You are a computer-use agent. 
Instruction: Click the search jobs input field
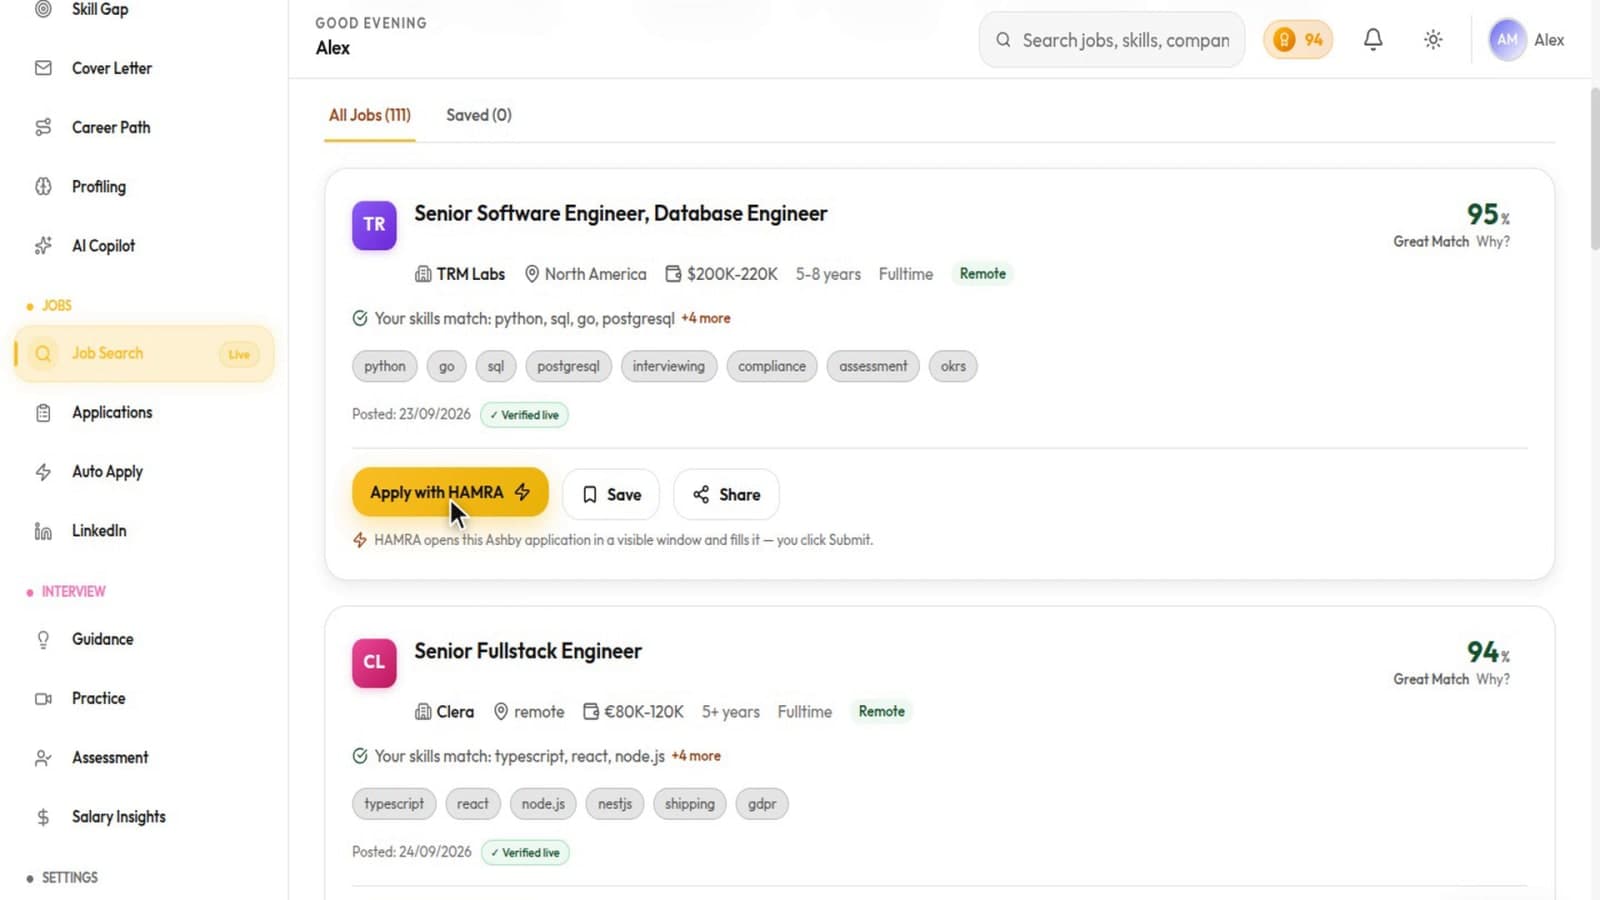pyautogui.click(x=1112, y=40)
